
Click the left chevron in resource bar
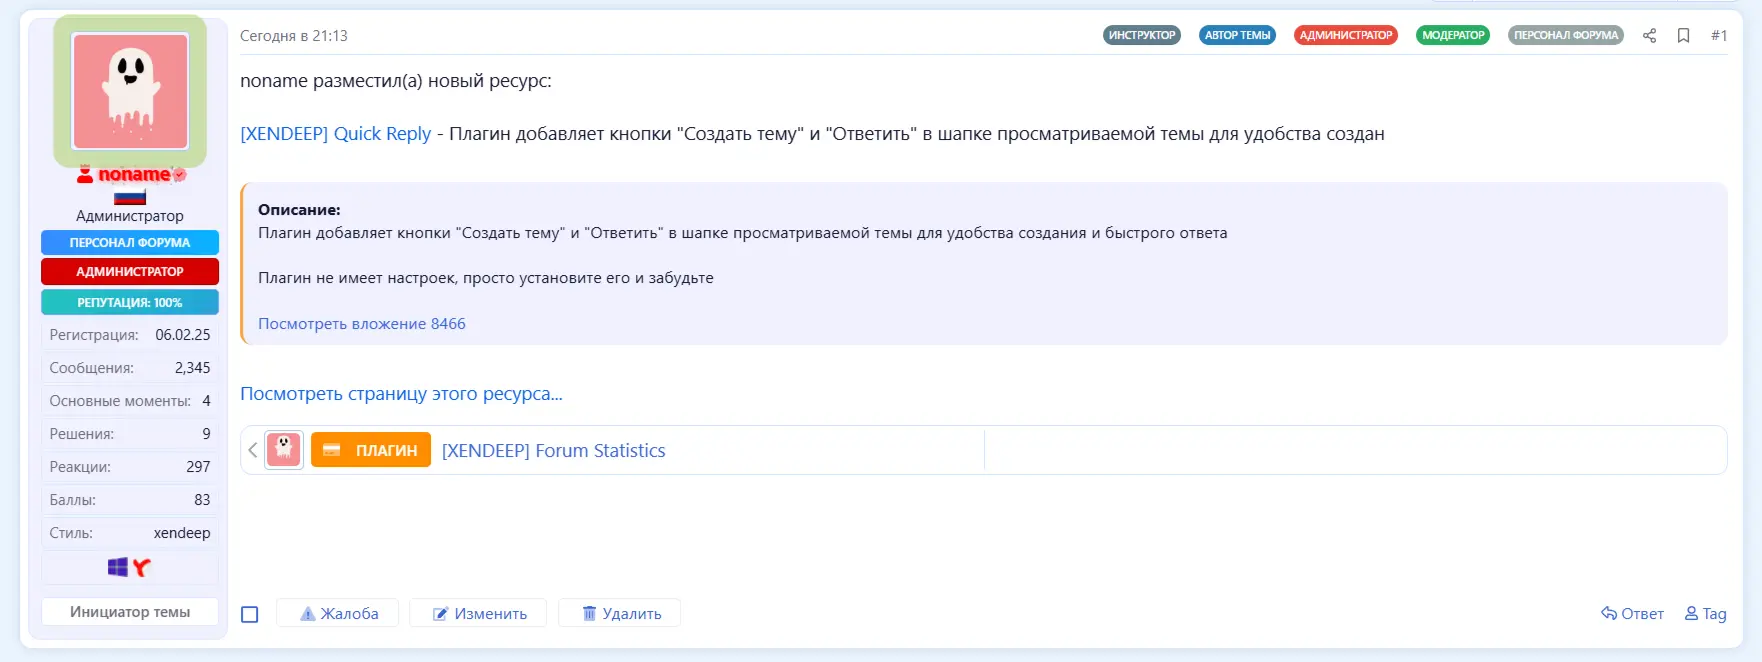[253, 450]
